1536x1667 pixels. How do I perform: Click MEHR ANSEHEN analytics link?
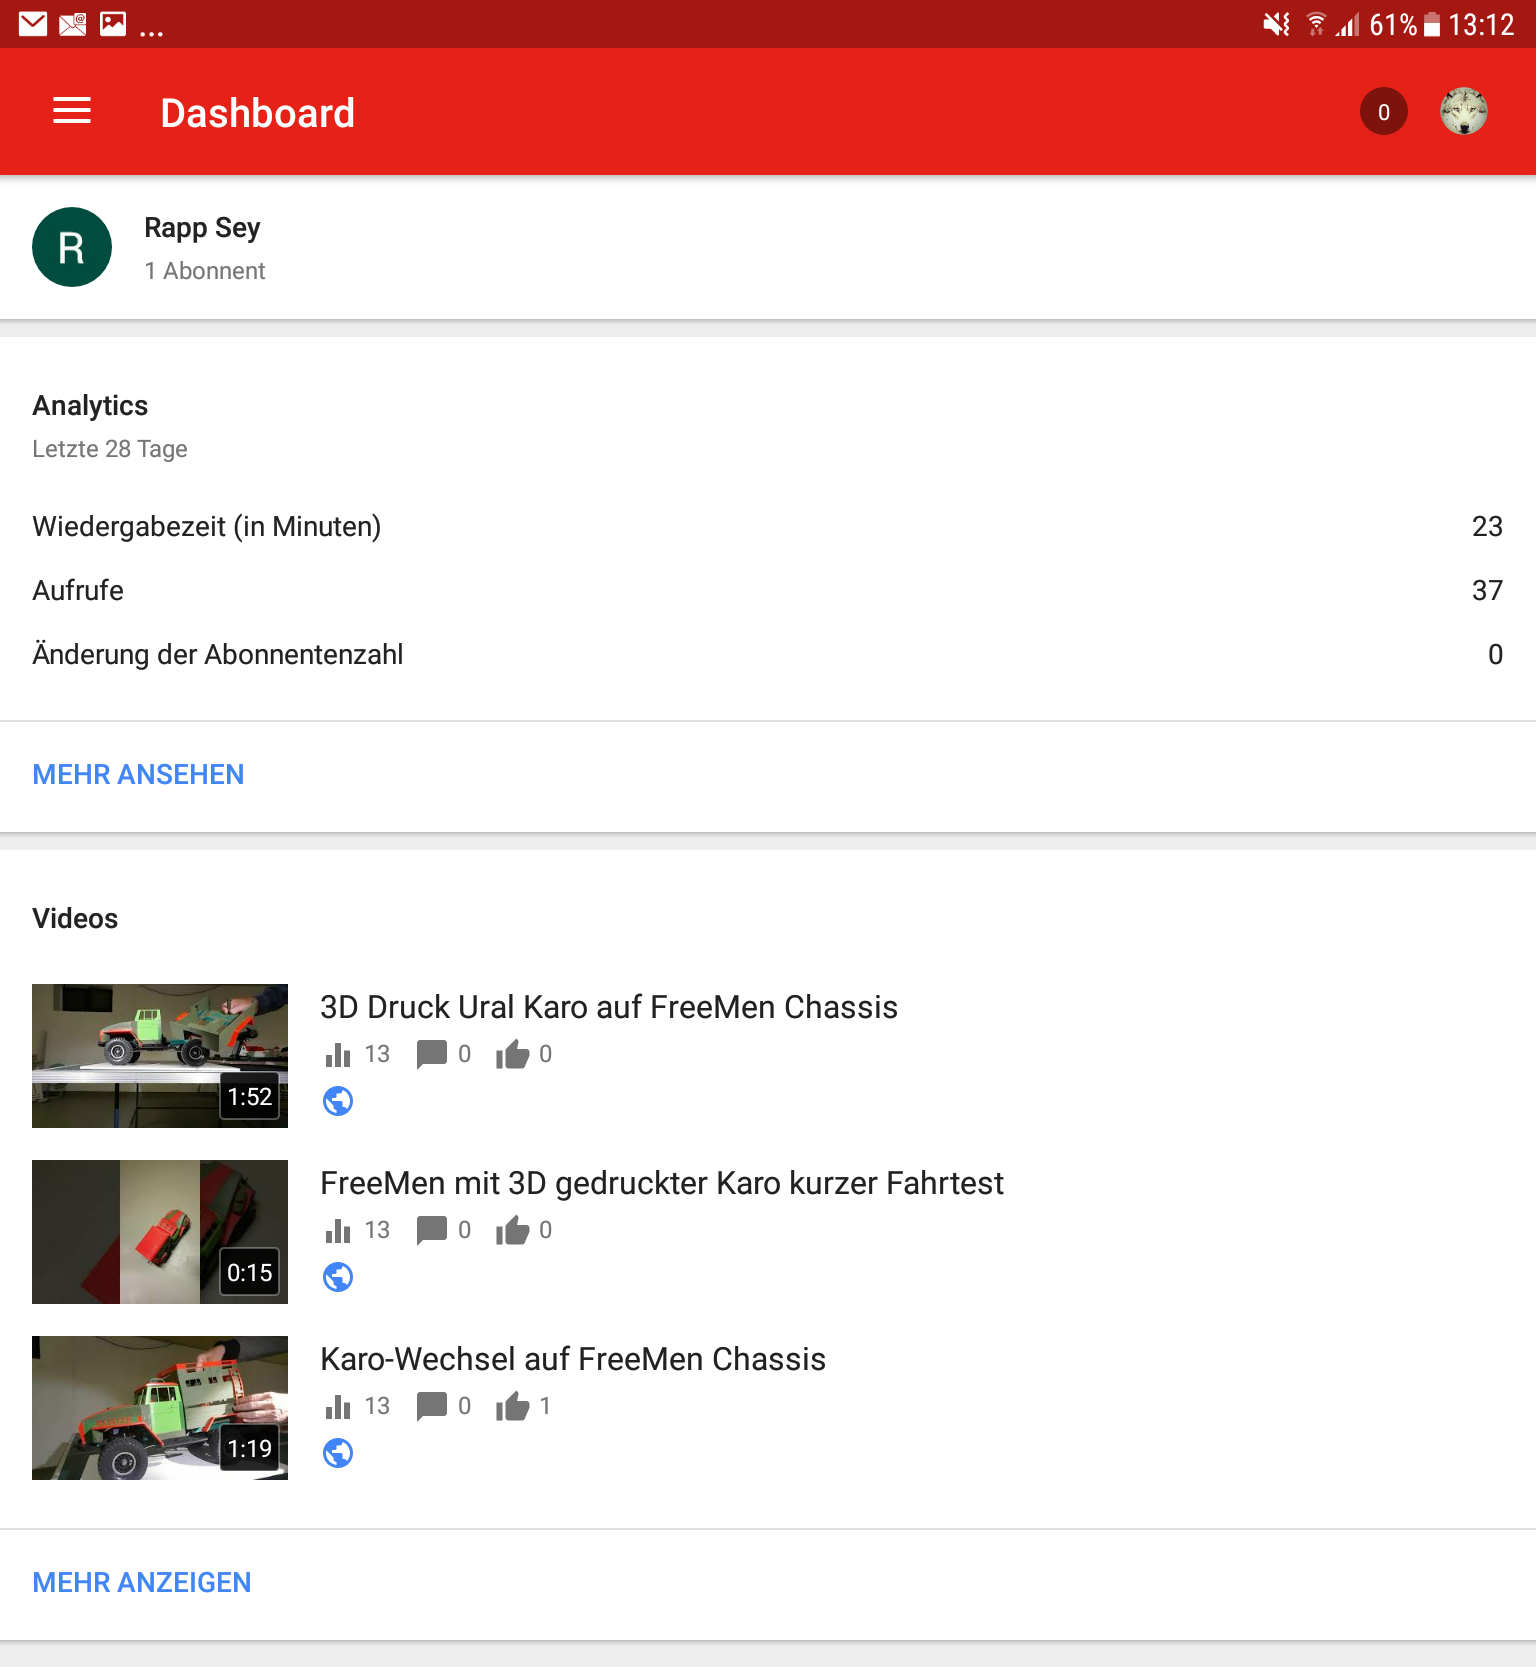coord(138,774)
